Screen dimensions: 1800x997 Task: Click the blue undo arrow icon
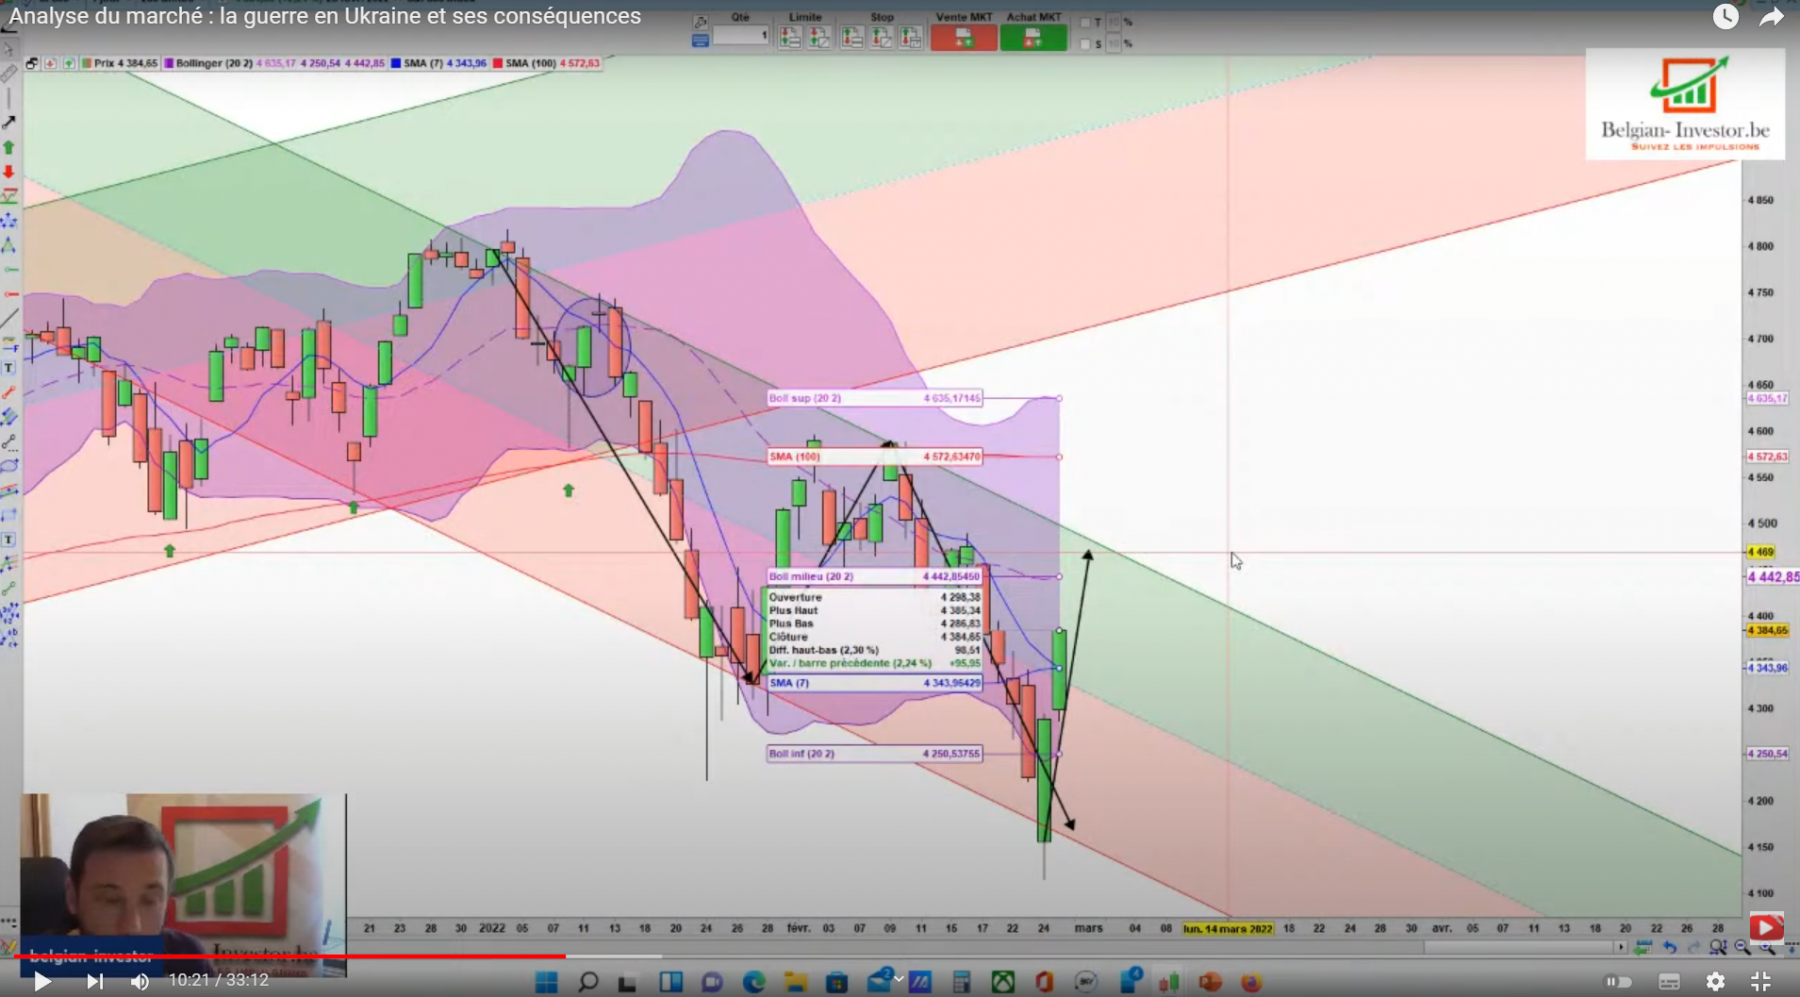pos(1669,947)
